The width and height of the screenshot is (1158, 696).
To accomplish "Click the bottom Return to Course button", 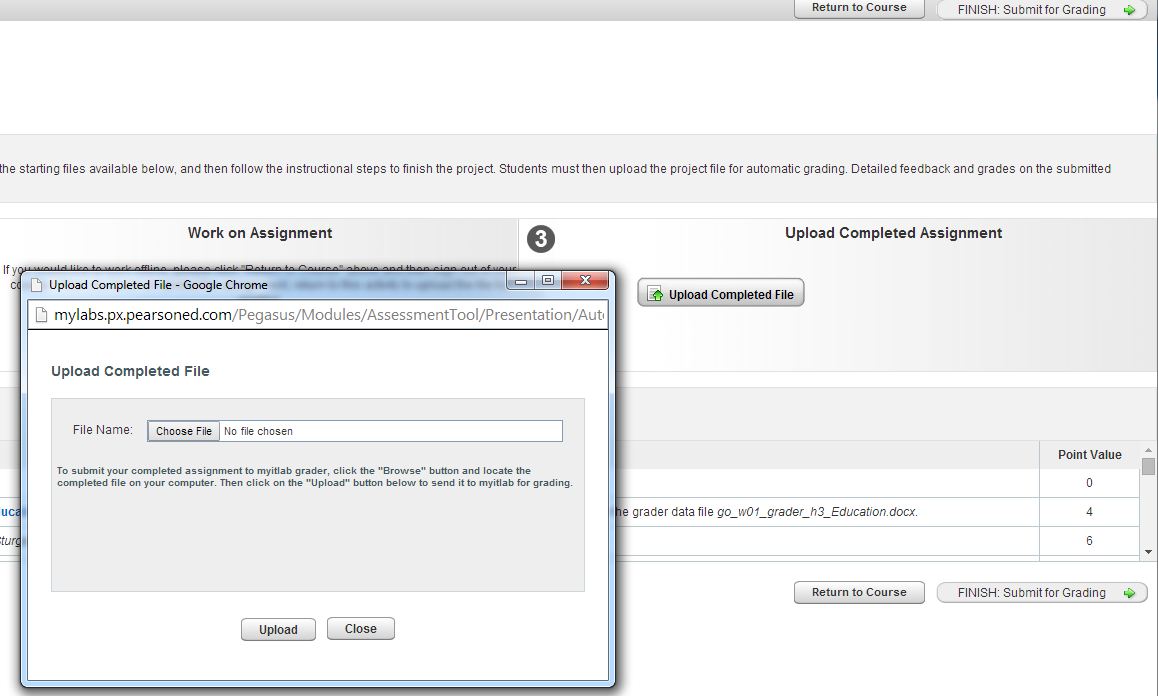I will tap(858, 592).
